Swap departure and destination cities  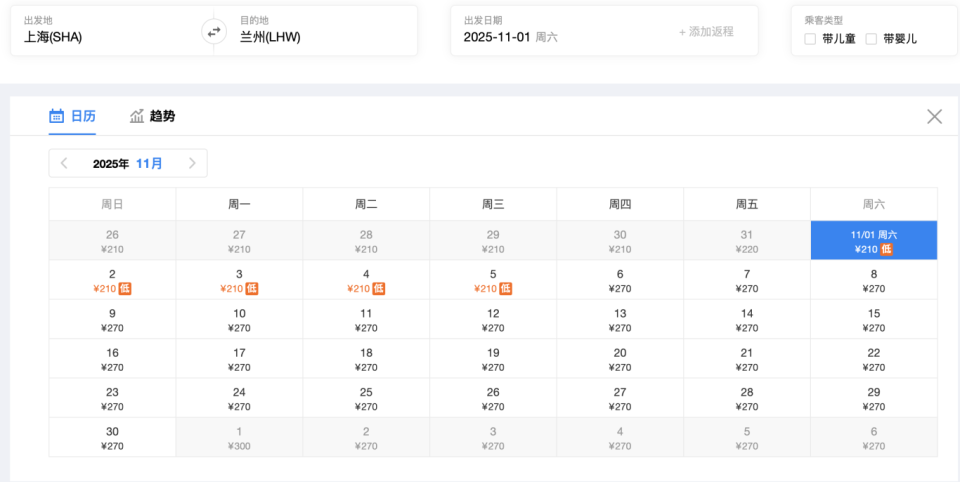click(x=213, y=31)
